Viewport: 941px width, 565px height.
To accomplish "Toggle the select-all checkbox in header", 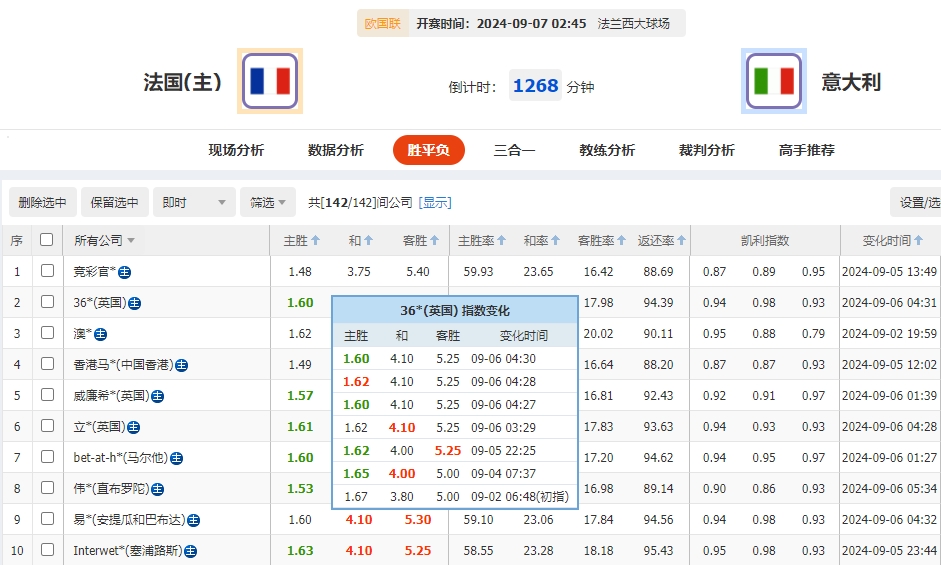I will coord(46,240).
